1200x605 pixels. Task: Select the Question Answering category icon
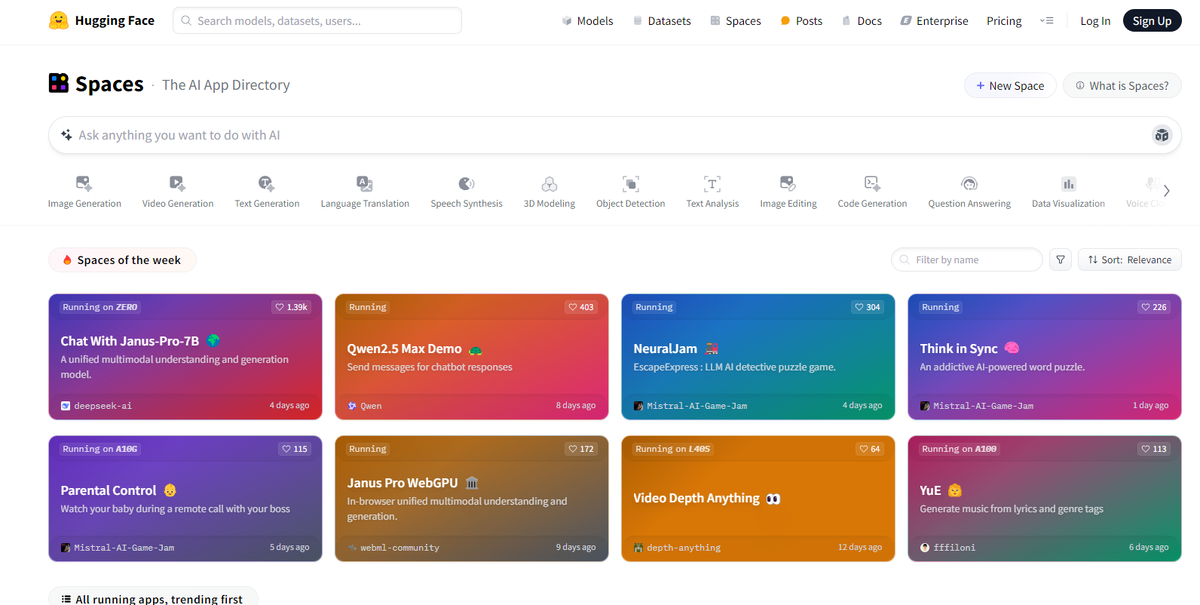(969, 184)
